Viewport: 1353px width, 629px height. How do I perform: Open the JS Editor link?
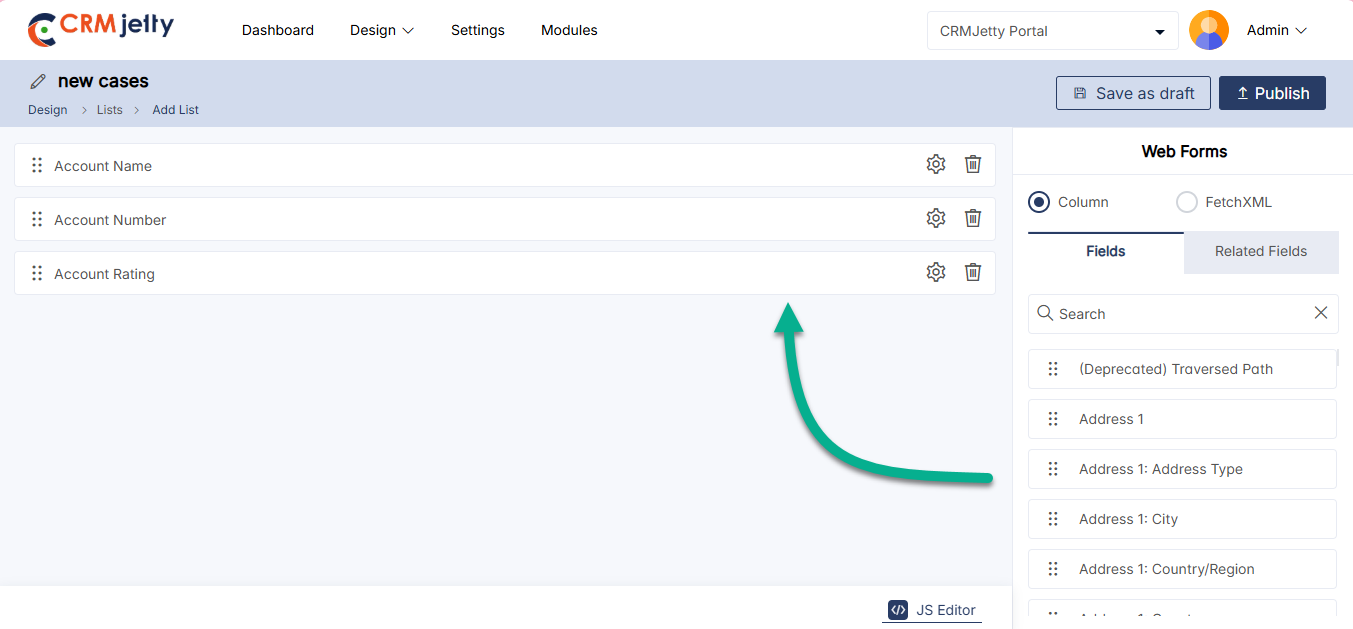932,610
